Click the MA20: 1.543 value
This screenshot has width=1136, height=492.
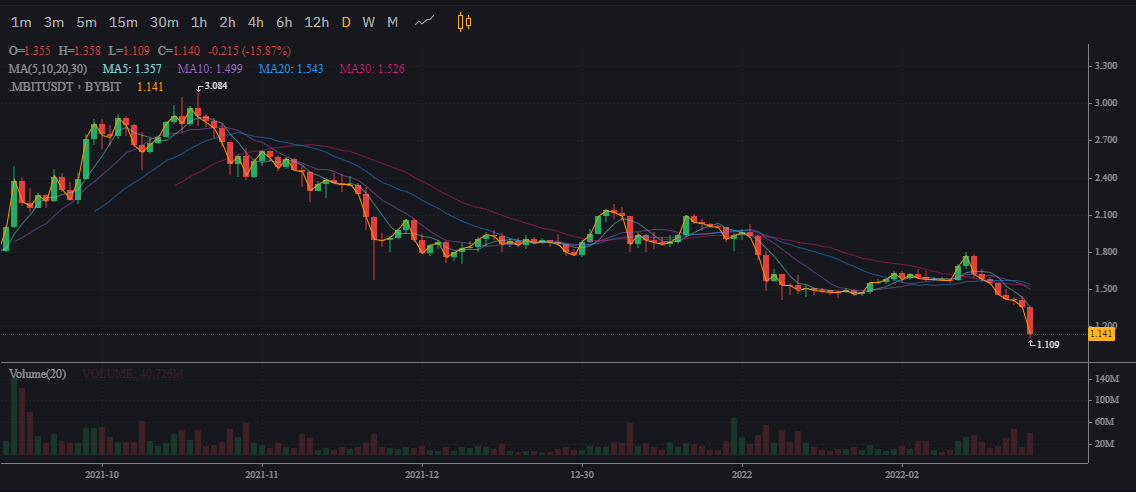click(291, 69)
